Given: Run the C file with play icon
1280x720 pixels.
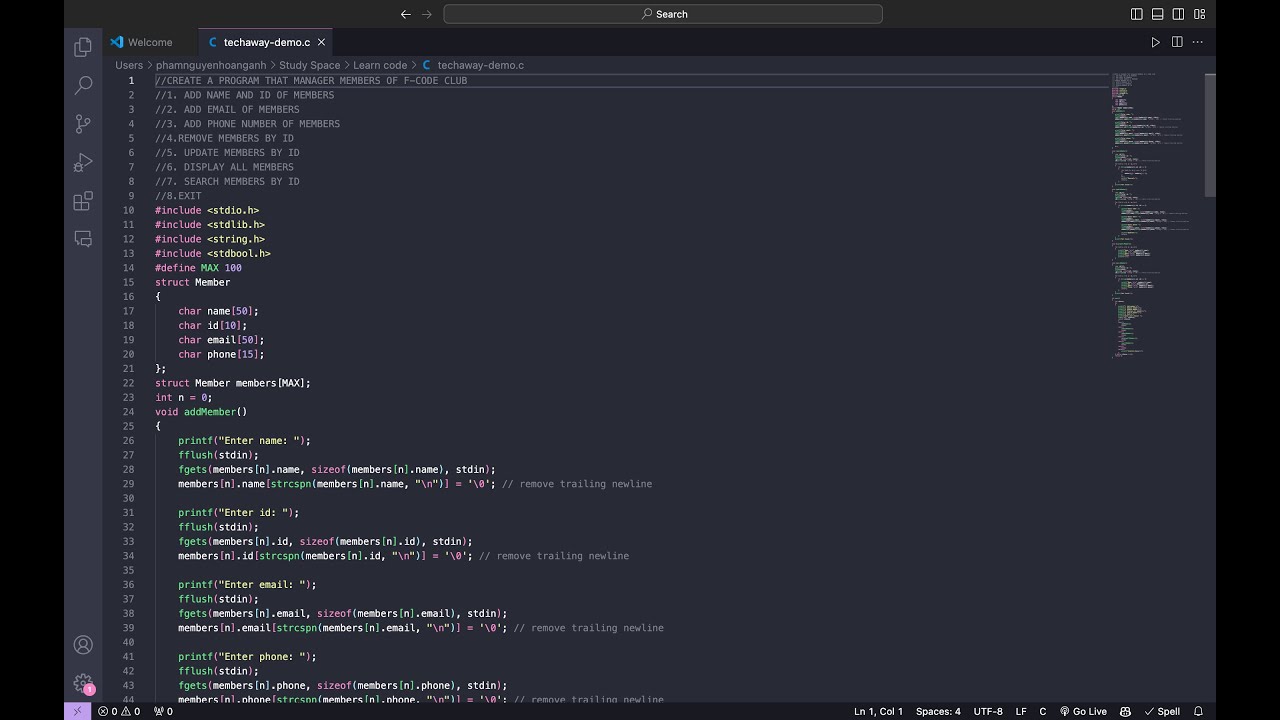Looking at the screenshot, I should [x=1155, y=42].
